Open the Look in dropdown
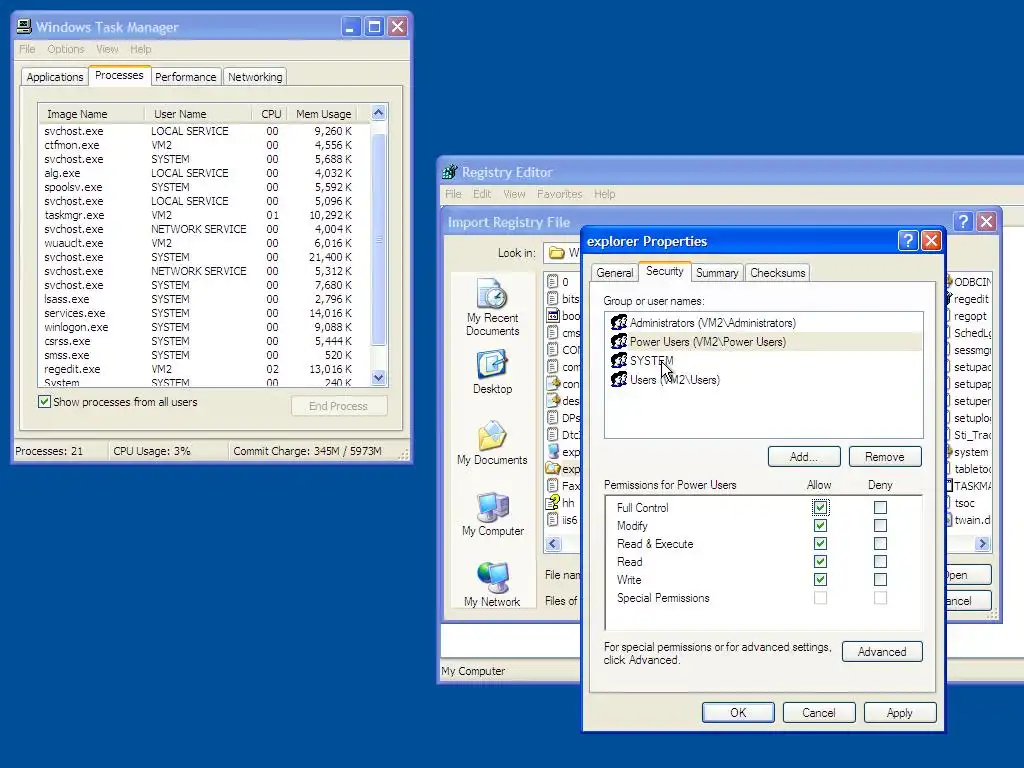The height and width of the screenshot is (768, 1024). (562, 253)
